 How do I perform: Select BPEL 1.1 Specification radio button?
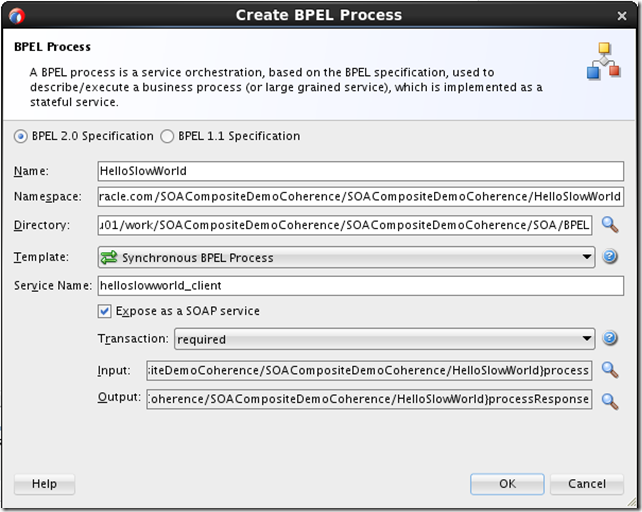tap(168, 136)
